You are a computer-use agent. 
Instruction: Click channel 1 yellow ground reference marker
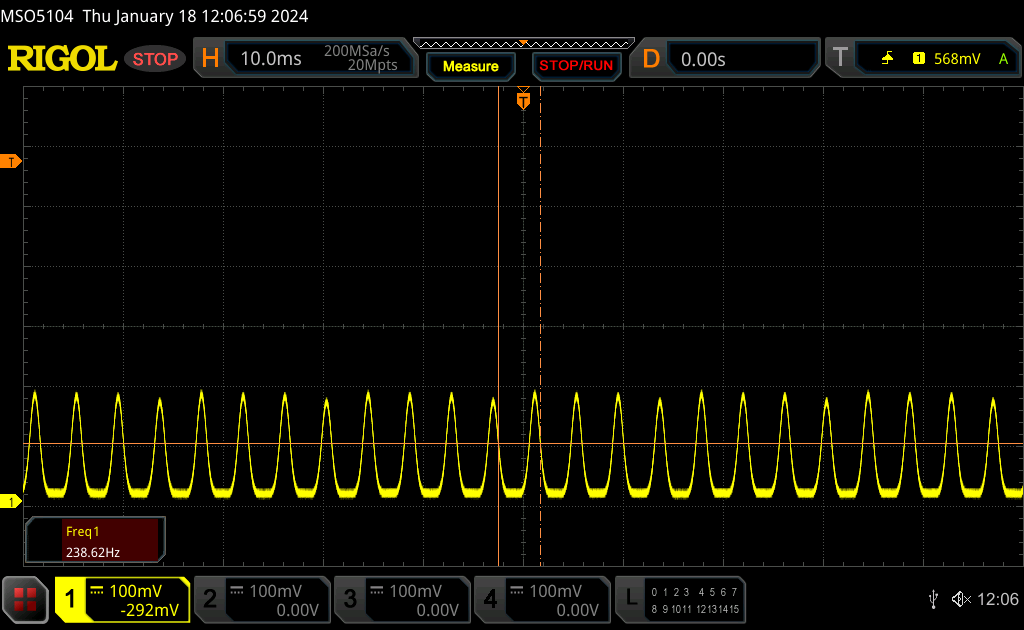11,500
